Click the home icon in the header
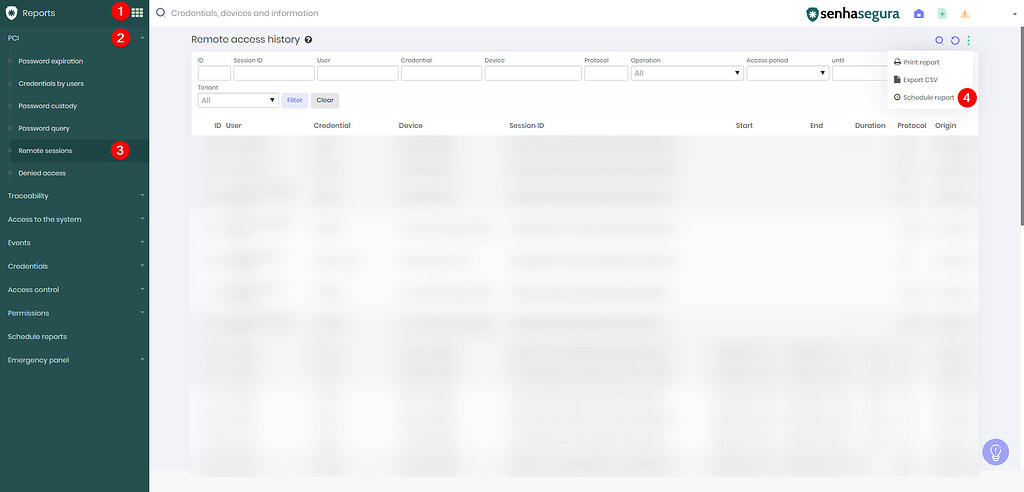Viewport: 1024px width, 492px height. click(x=919, y=14)
